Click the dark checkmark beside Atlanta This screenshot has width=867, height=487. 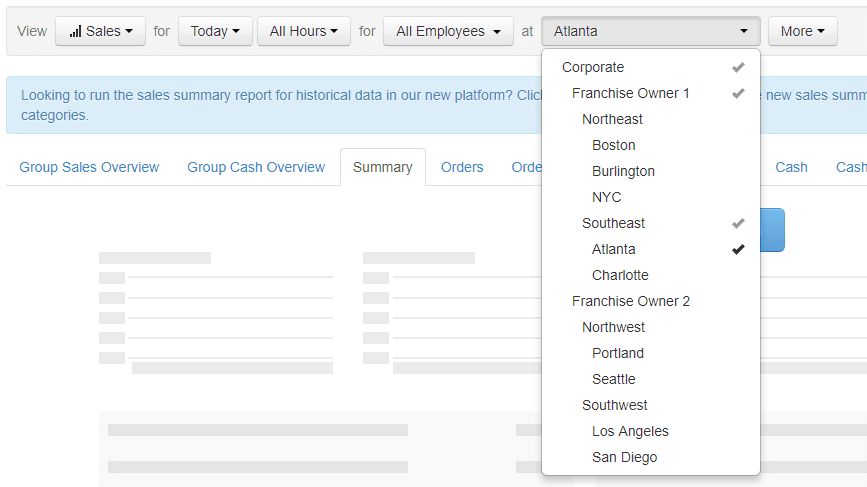click(738, 249)
